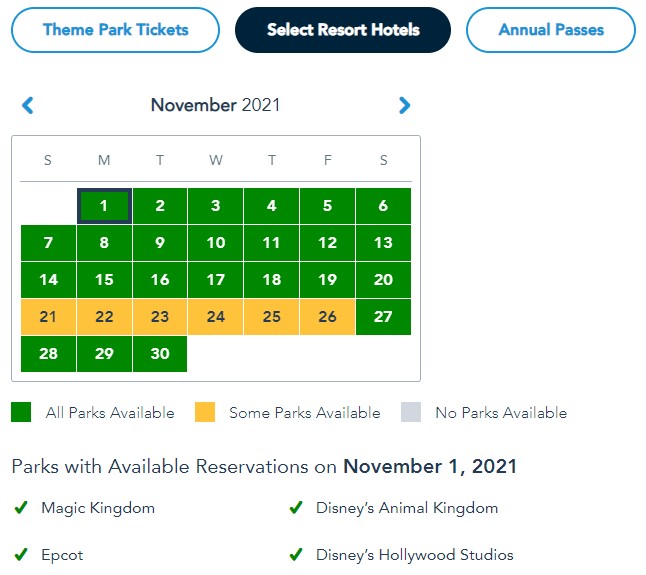The image size is (646, 575).
Task: Choose the Annual Passes tab
Action: point(551,30)
